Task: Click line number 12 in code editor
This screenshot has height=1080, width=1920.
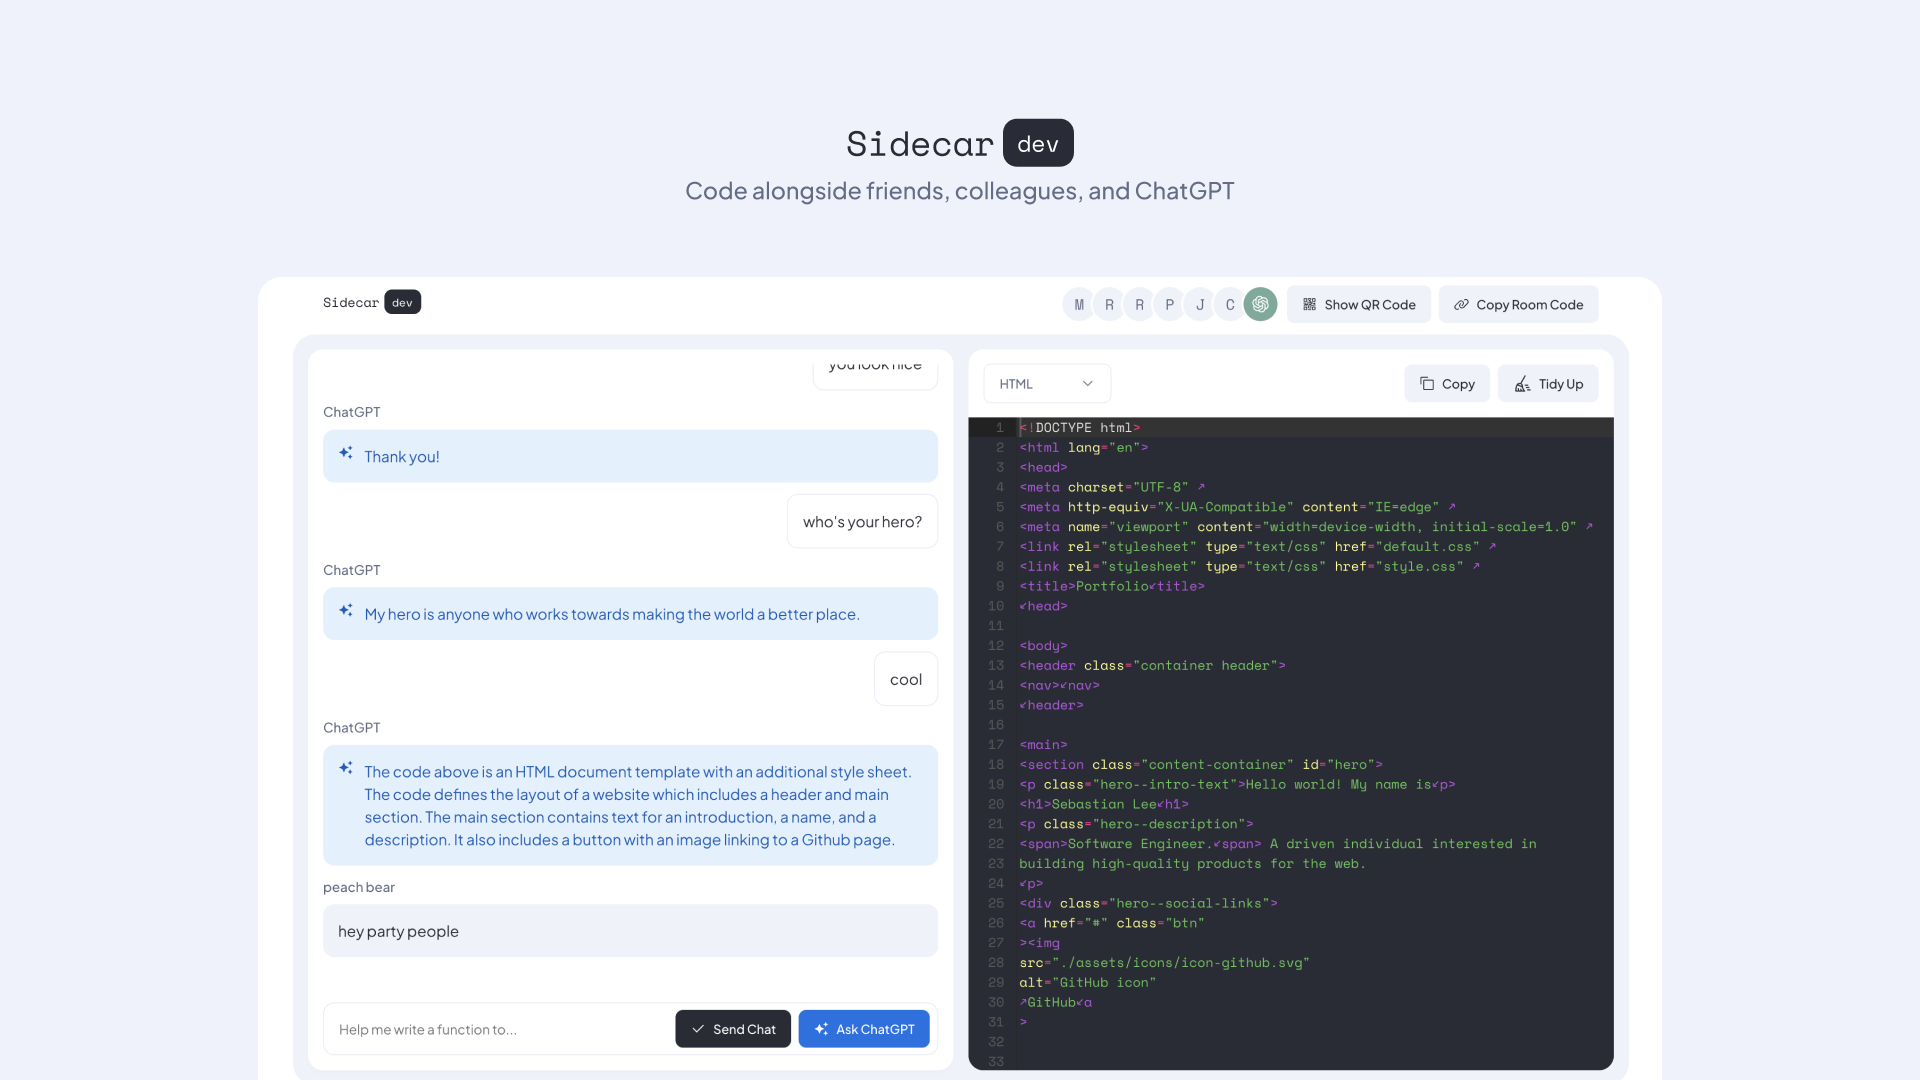Action: (x=996, y=646)
